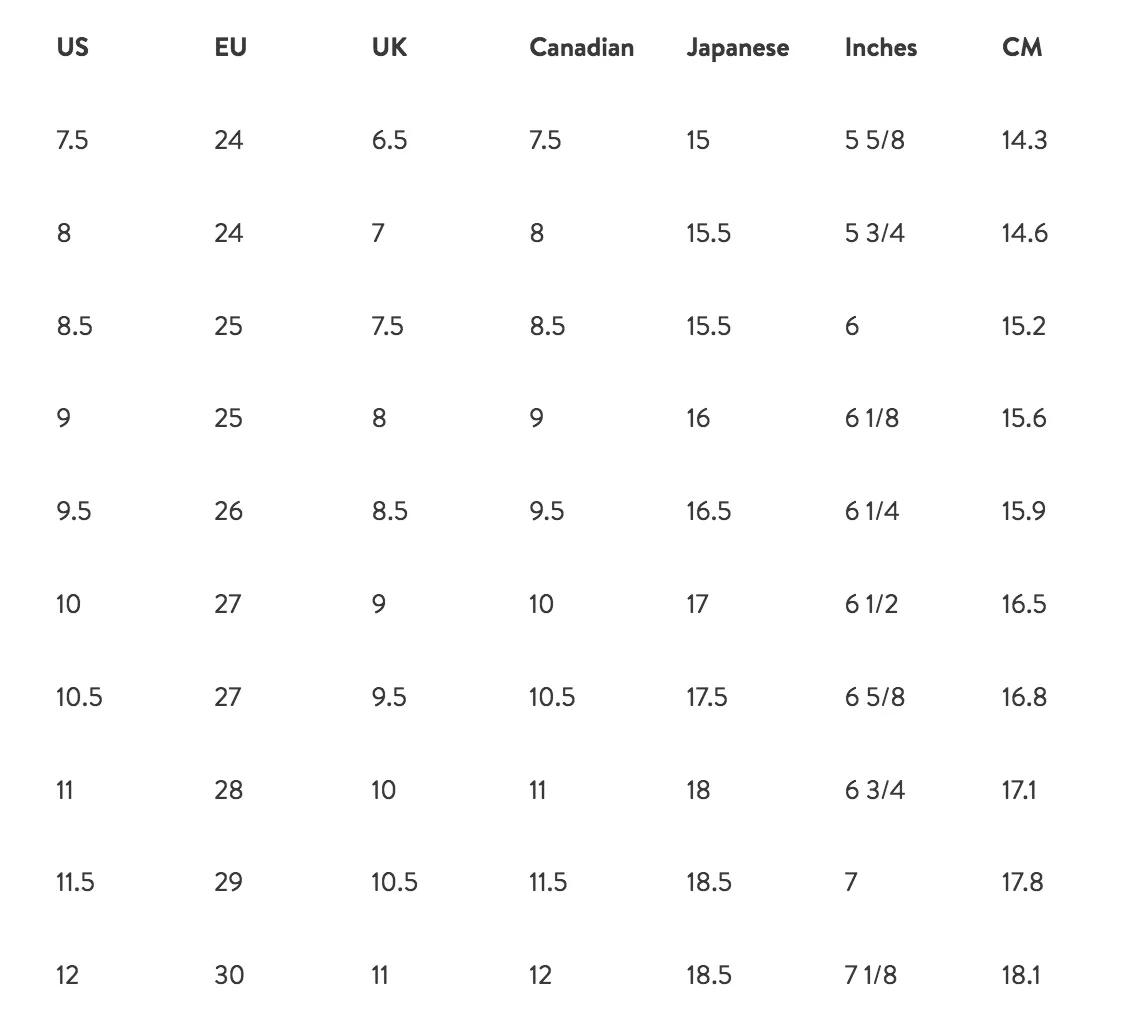The height and width of the screenshot is (1030, 1142).
Task: Click the UK column header
Action: coord(389,47)
